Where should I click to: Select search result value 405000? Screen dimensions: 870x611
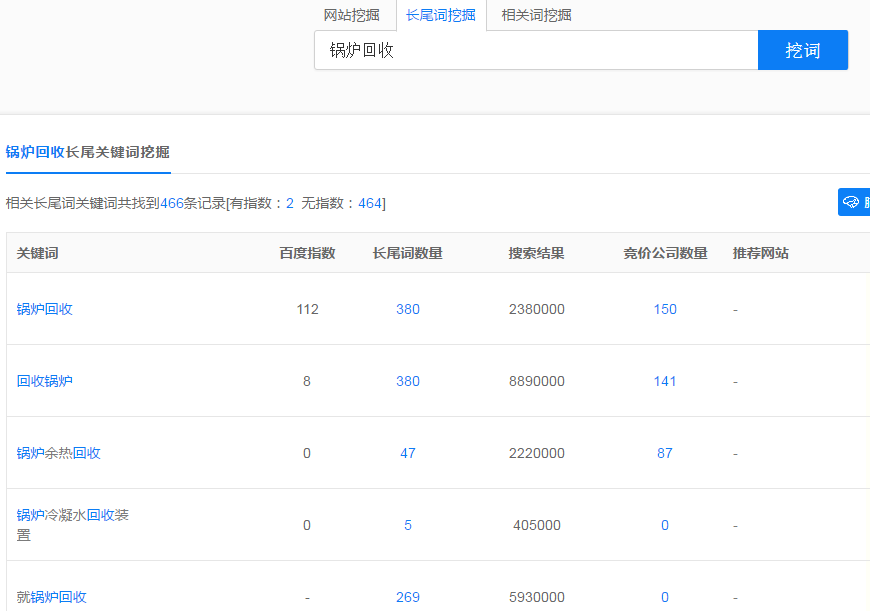click(536, 525)
